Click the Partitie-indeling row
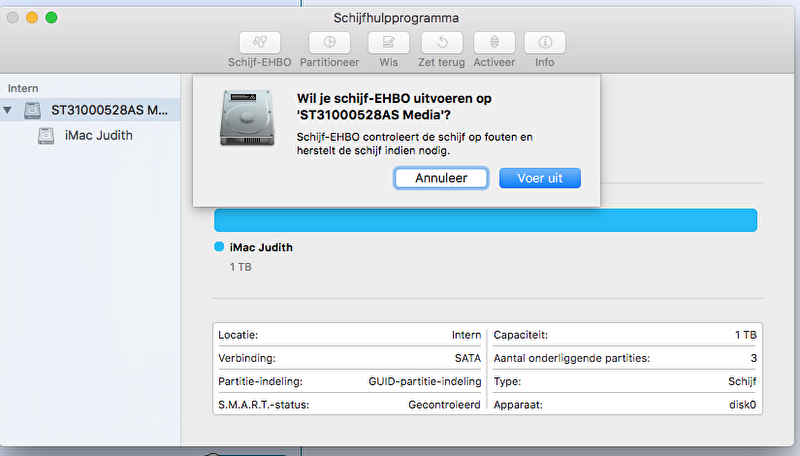 coord(349,381)
